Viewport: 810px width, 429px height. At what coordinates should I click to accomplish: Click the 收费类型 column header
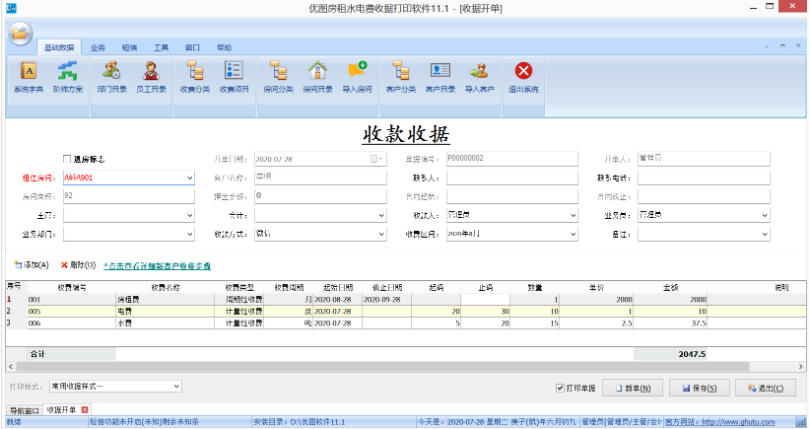[x=239, y=287]
